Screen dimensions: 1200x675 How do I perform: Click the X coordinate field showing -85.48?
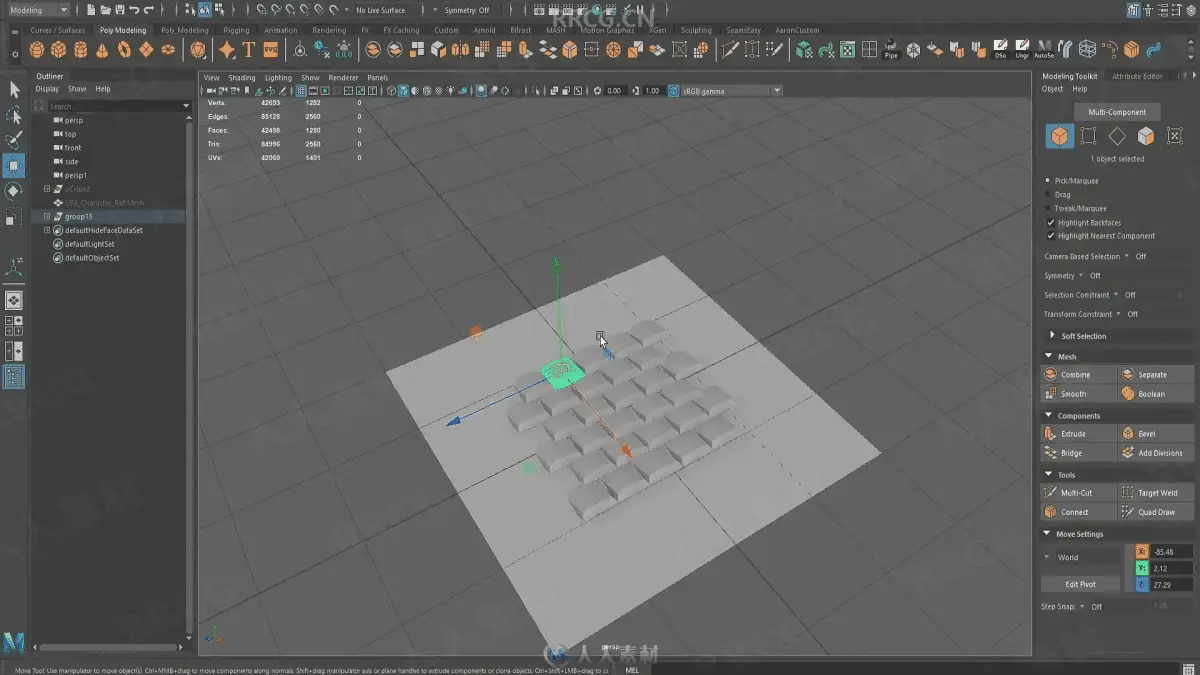click(x=1172, y=551)
